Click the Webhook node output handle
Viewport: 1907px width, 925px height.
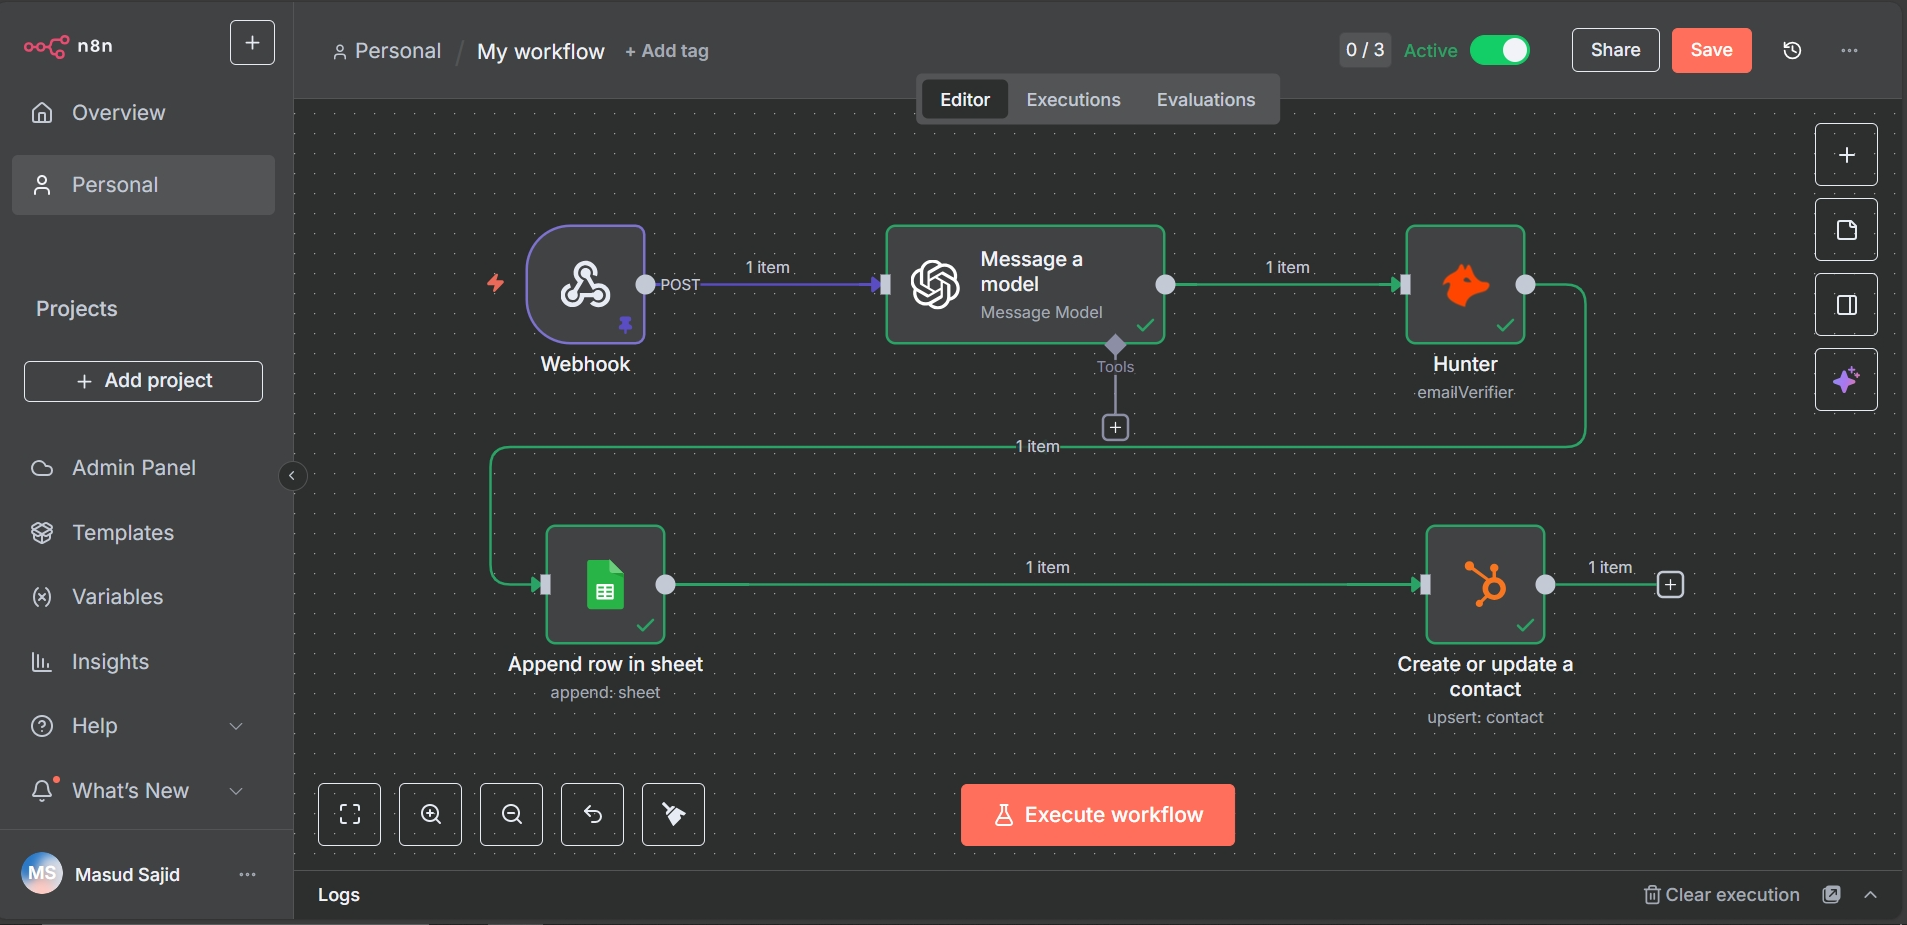tap(646, 285)
